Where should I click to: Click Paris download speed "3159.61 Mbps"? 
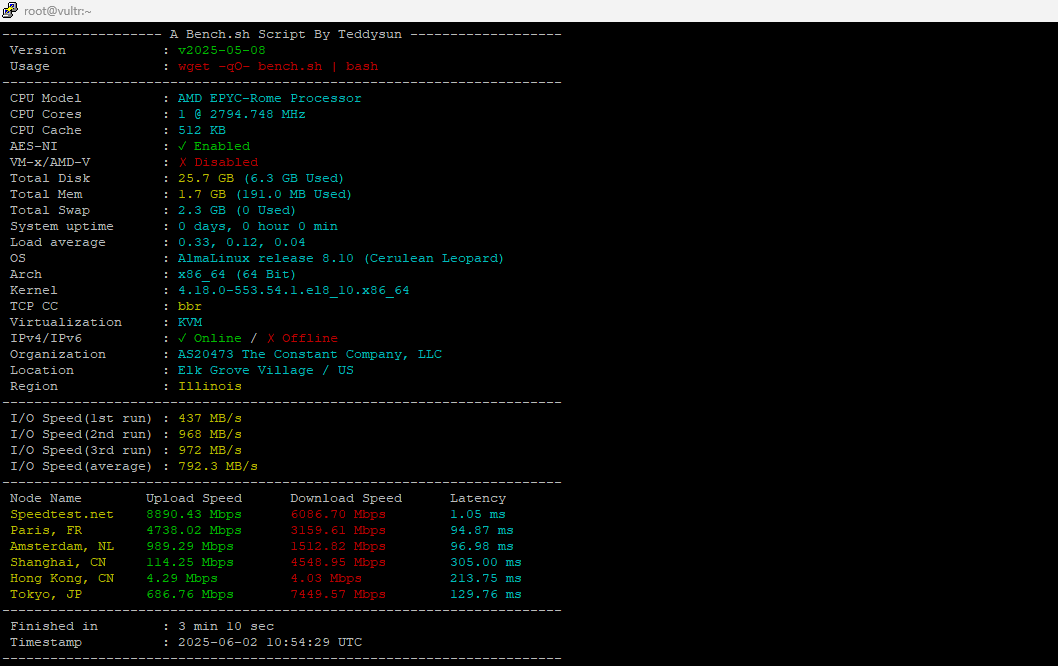(338, 531)
